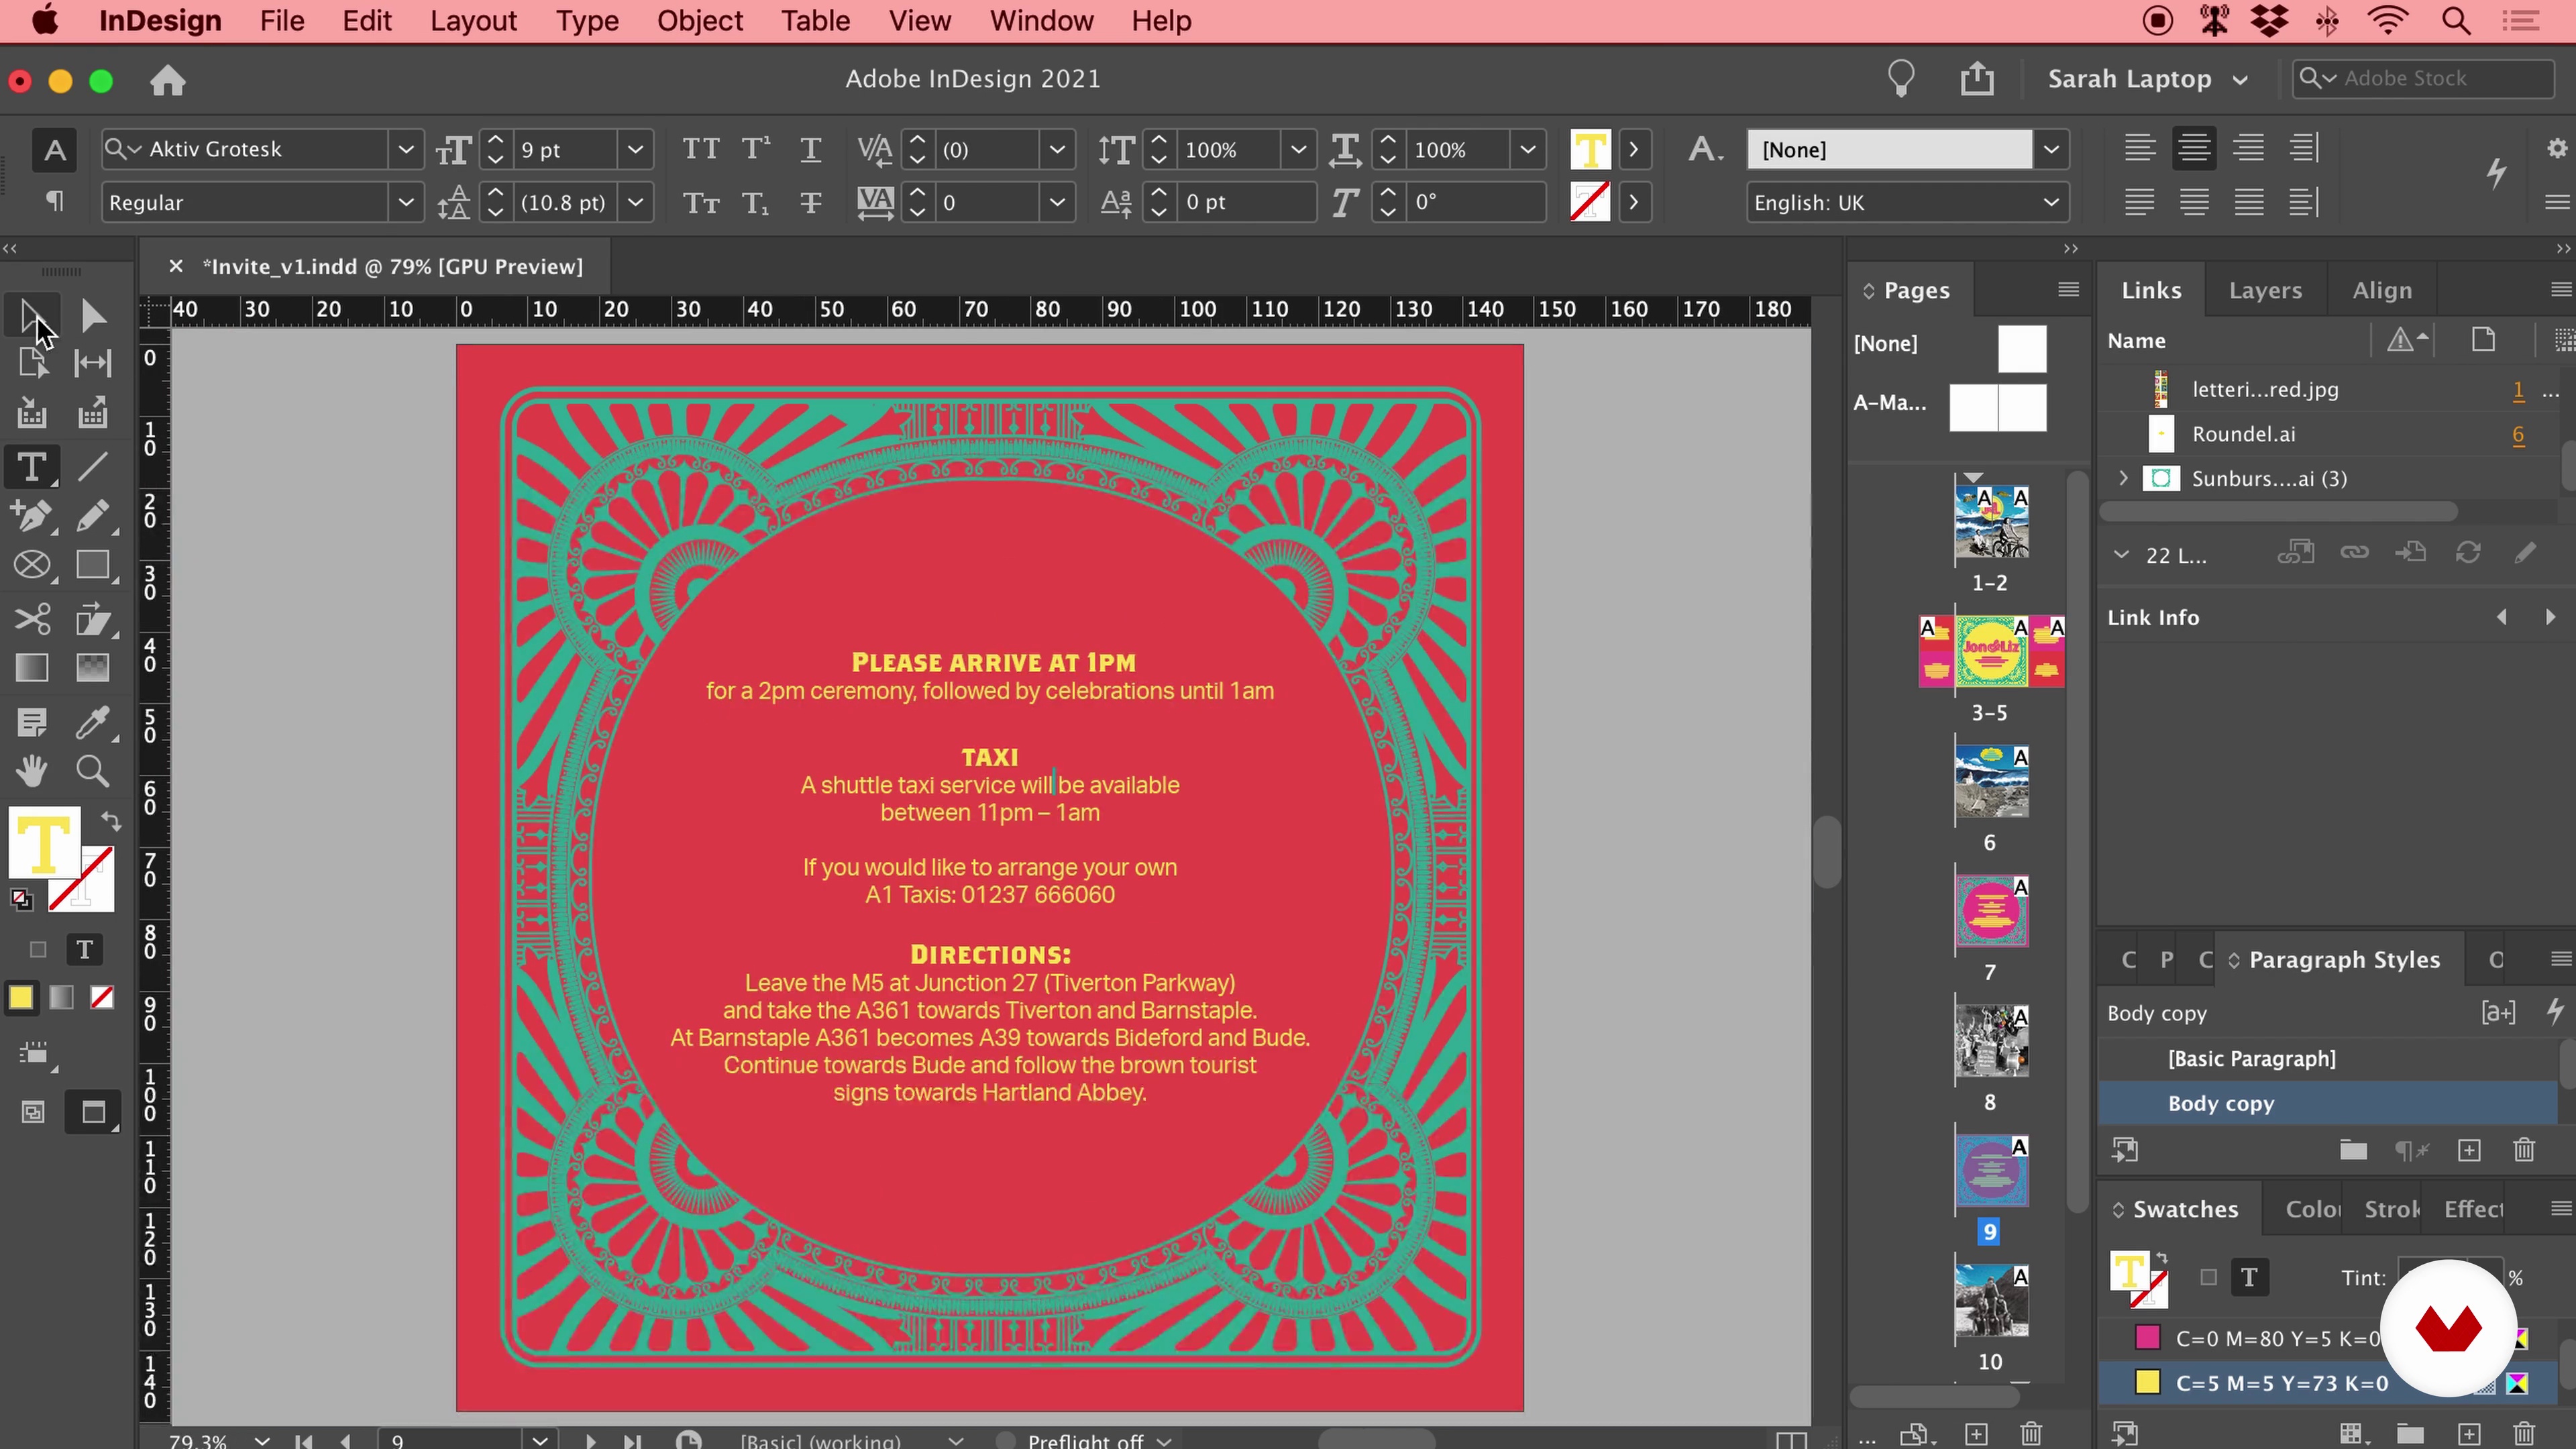This screenshot has width=2576, height=1449.
Task: Click the Home icon
Action: [x=168, y=80]
